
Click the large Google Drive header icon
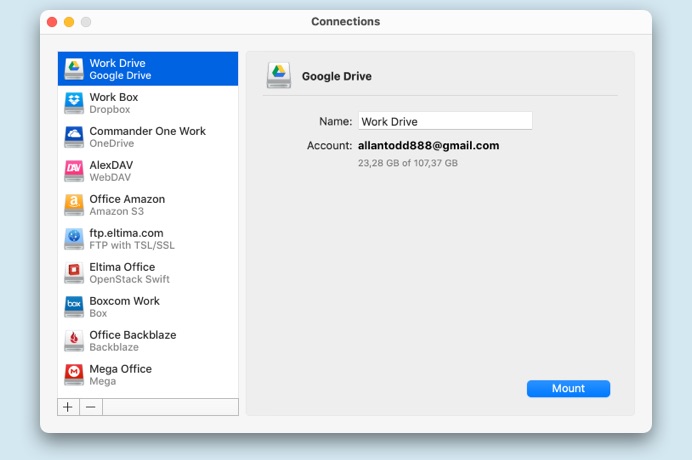278,75
